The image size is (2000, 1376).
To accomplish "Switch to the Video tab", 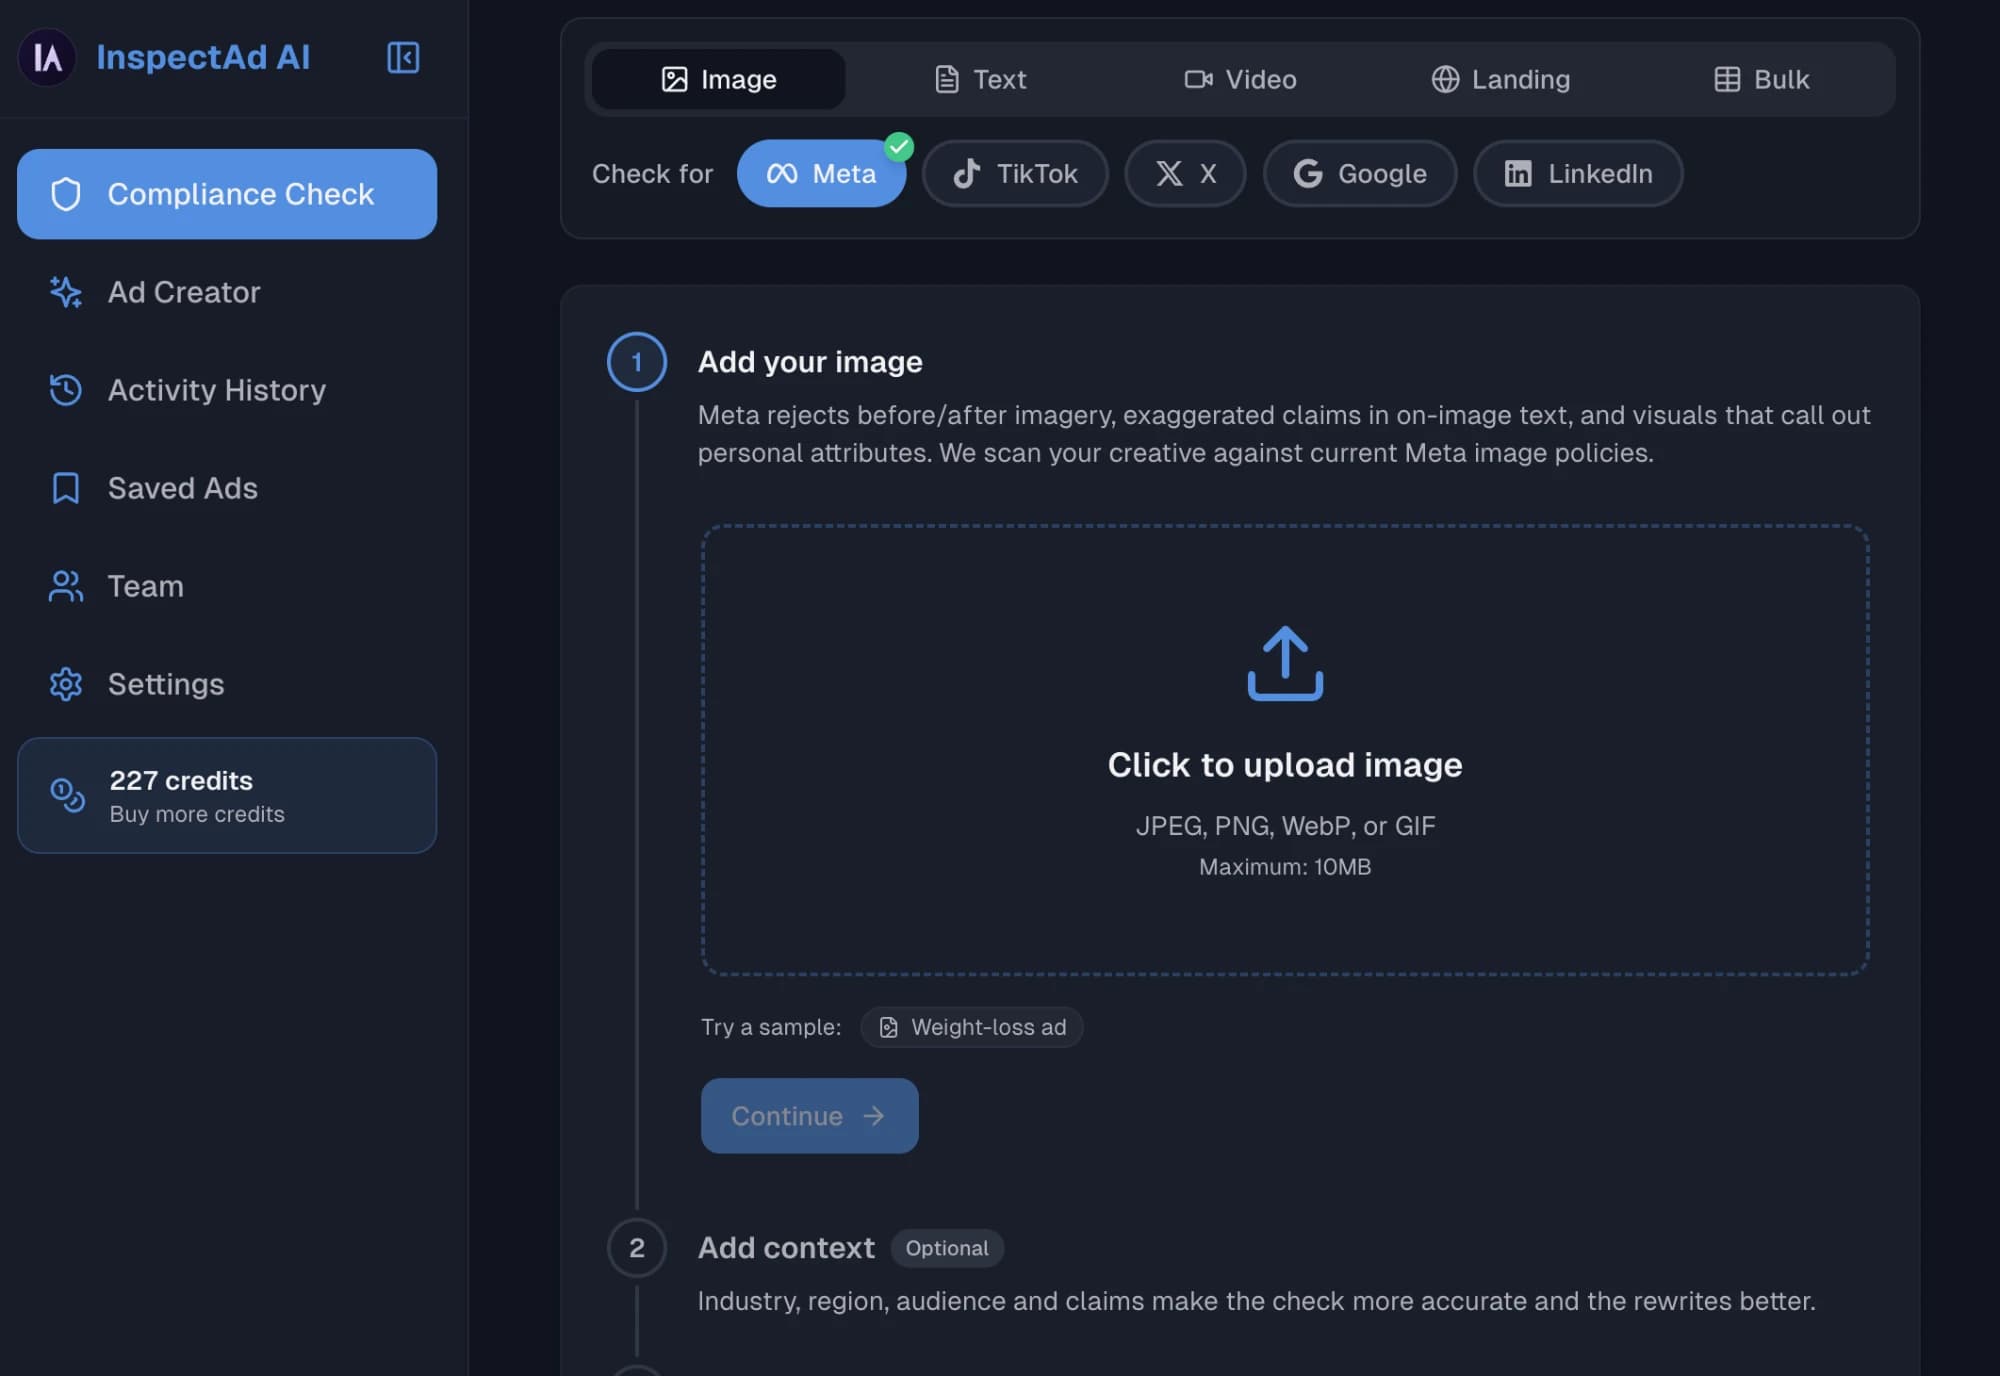I will 1240,79.
